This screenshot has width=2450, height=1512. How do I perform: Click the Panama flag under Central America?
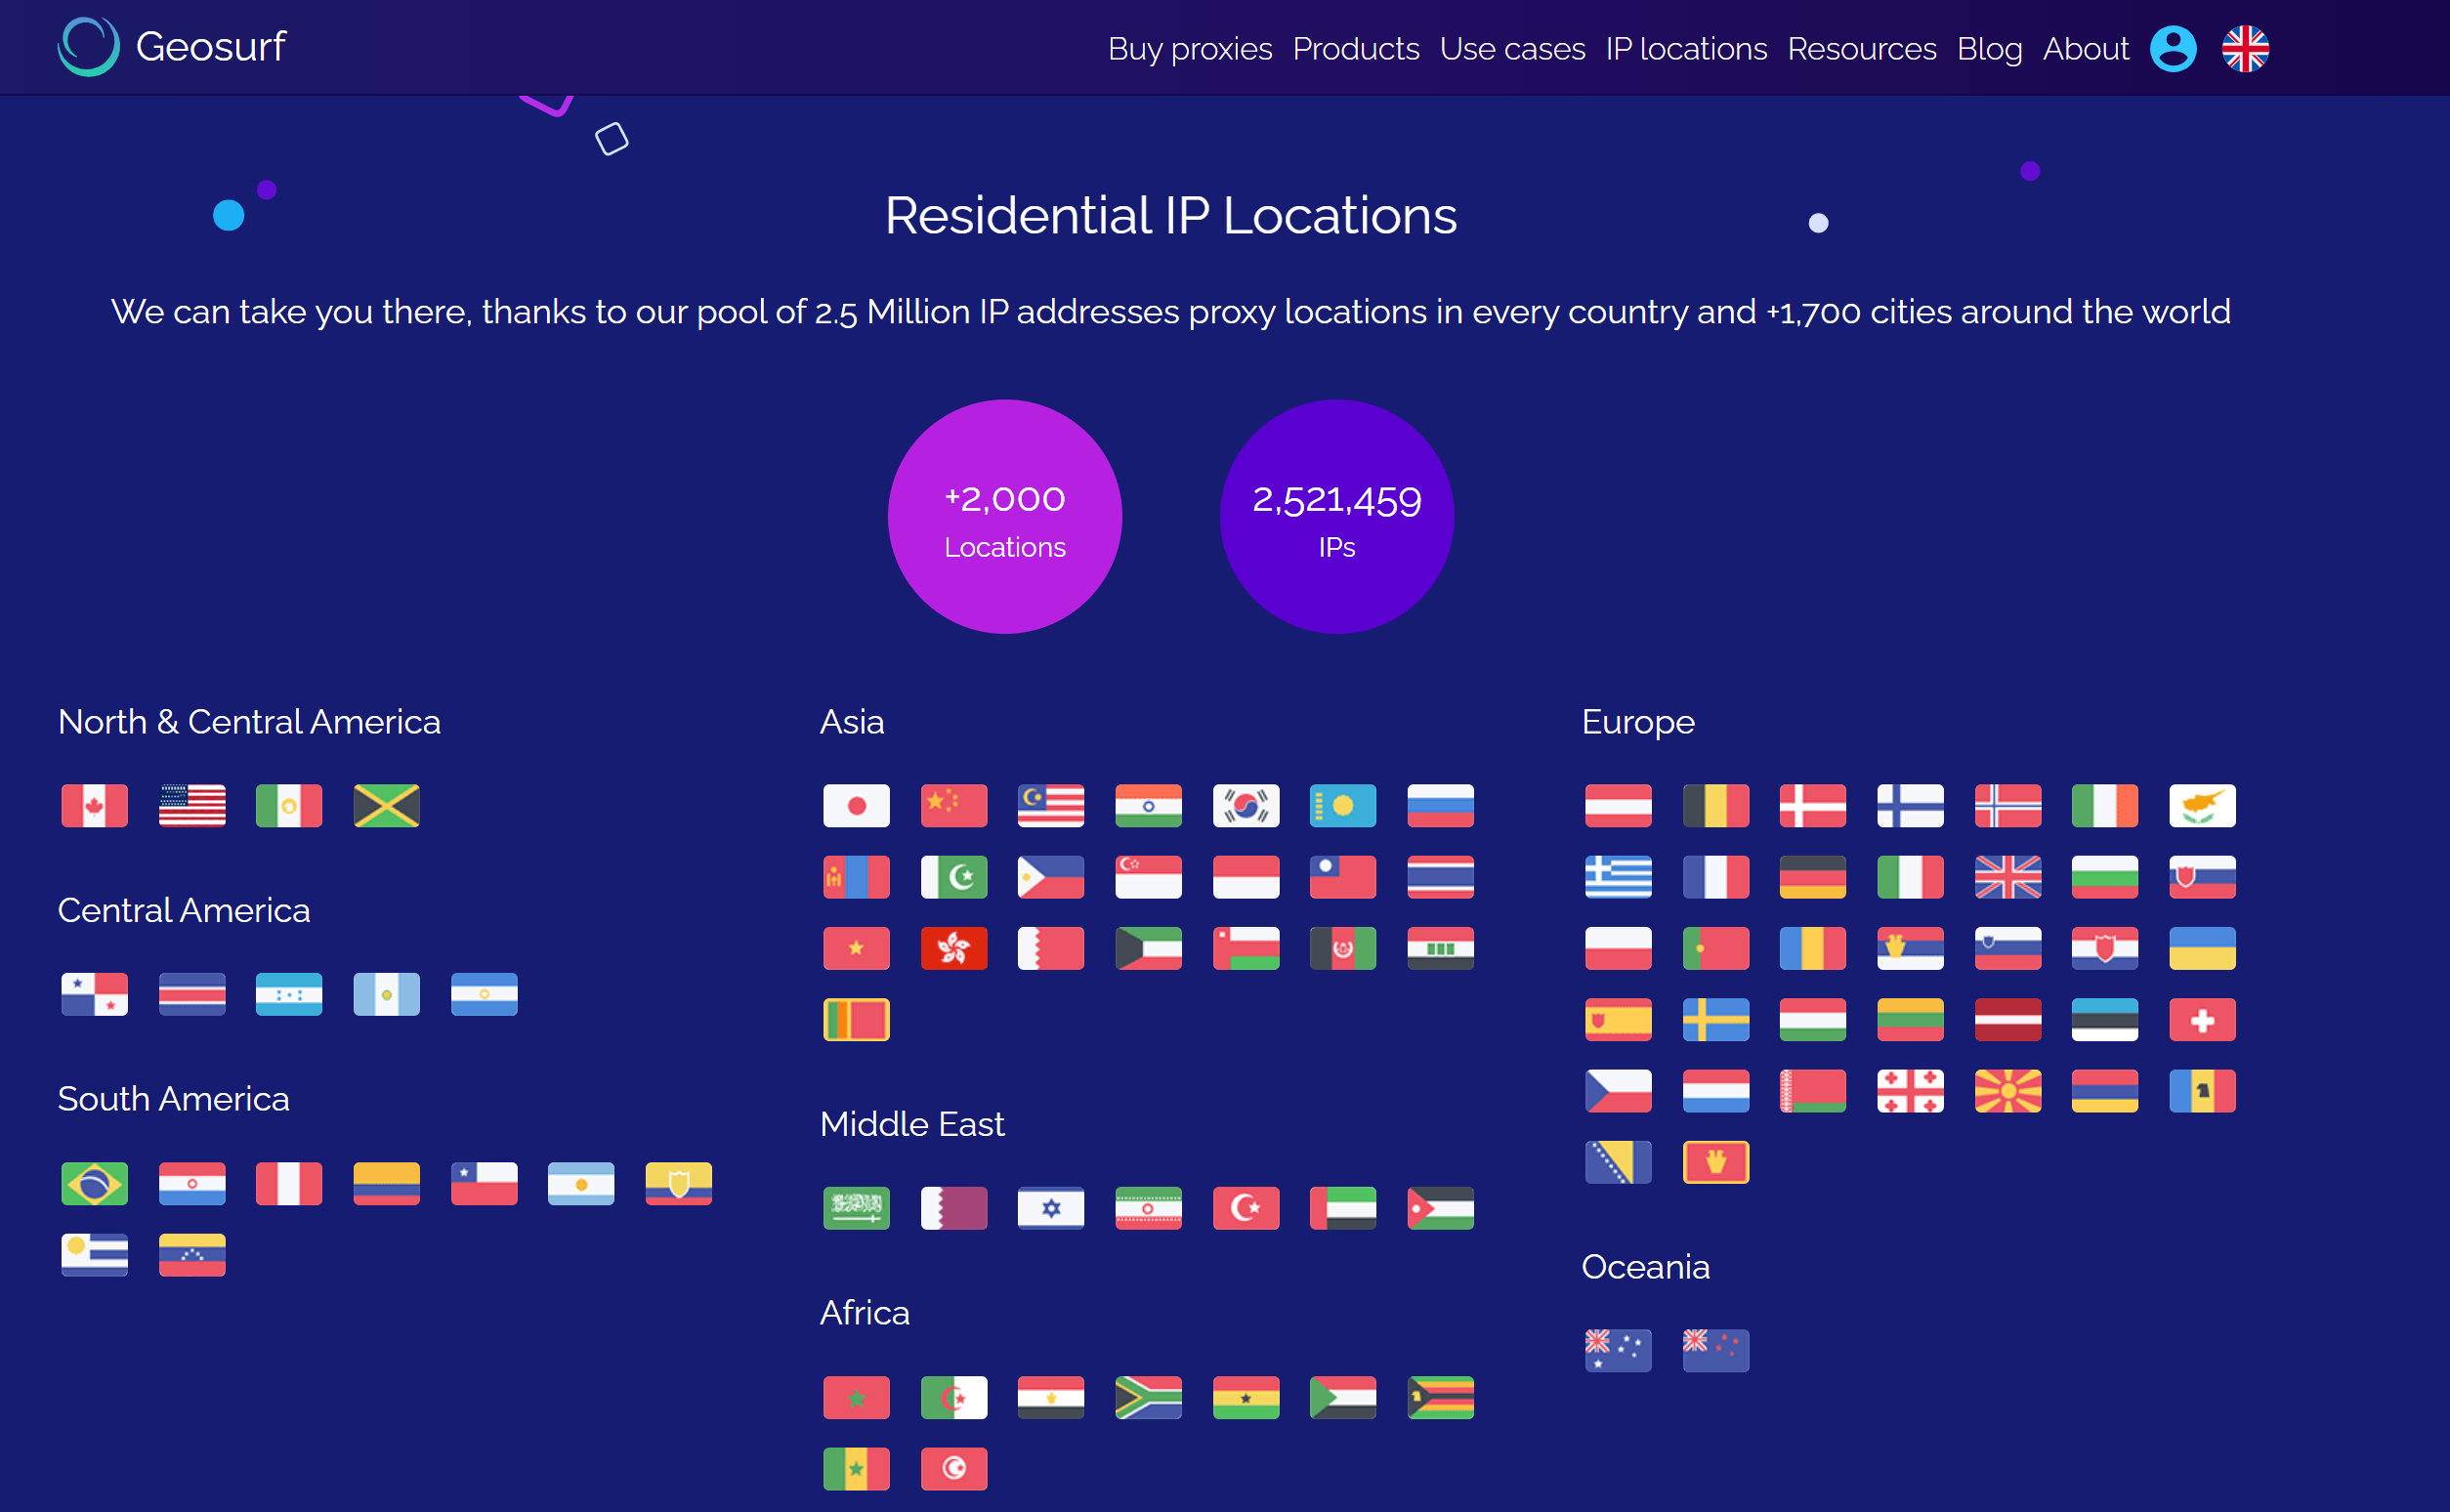click(95, 994)
